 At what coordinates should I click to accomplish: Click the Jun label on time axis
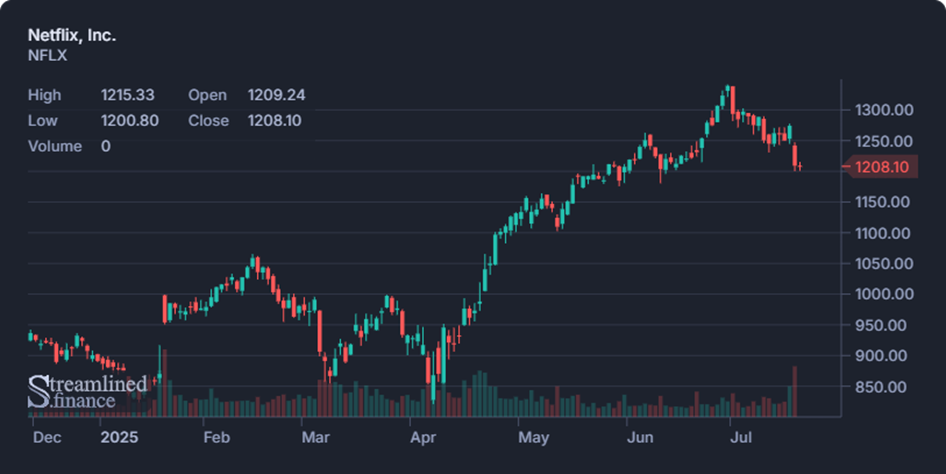(x=640, y=437)
